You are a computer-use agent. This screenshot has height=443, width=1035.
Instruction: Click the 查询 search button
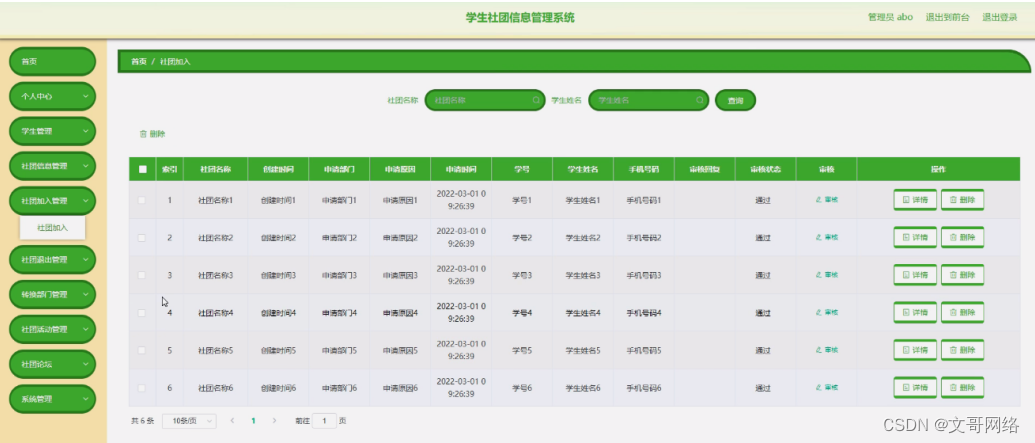[735, 100]
